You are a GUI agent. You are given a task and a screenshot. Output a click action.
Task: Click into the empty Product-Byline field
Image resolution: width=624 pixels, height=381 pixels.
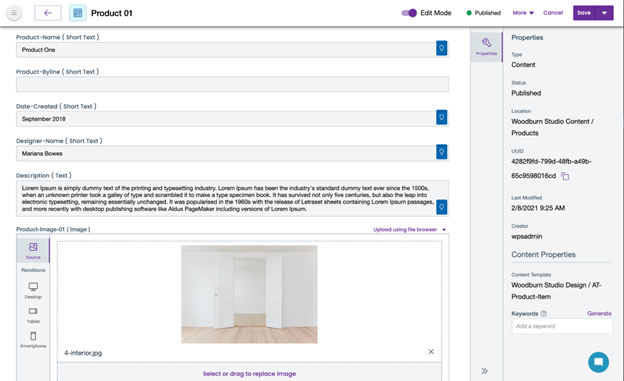[232, 84]
